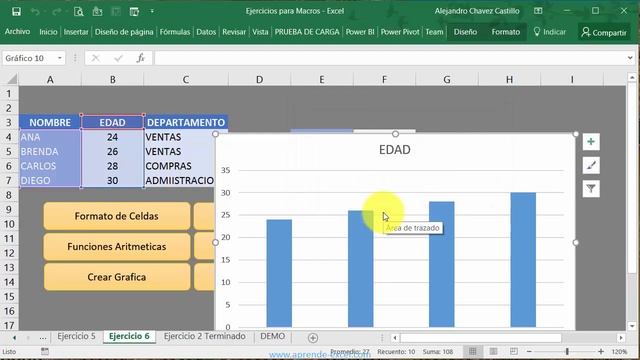The image size is (640, 360).
Task: Click the cell with value 28
Action: pos(113,166)
